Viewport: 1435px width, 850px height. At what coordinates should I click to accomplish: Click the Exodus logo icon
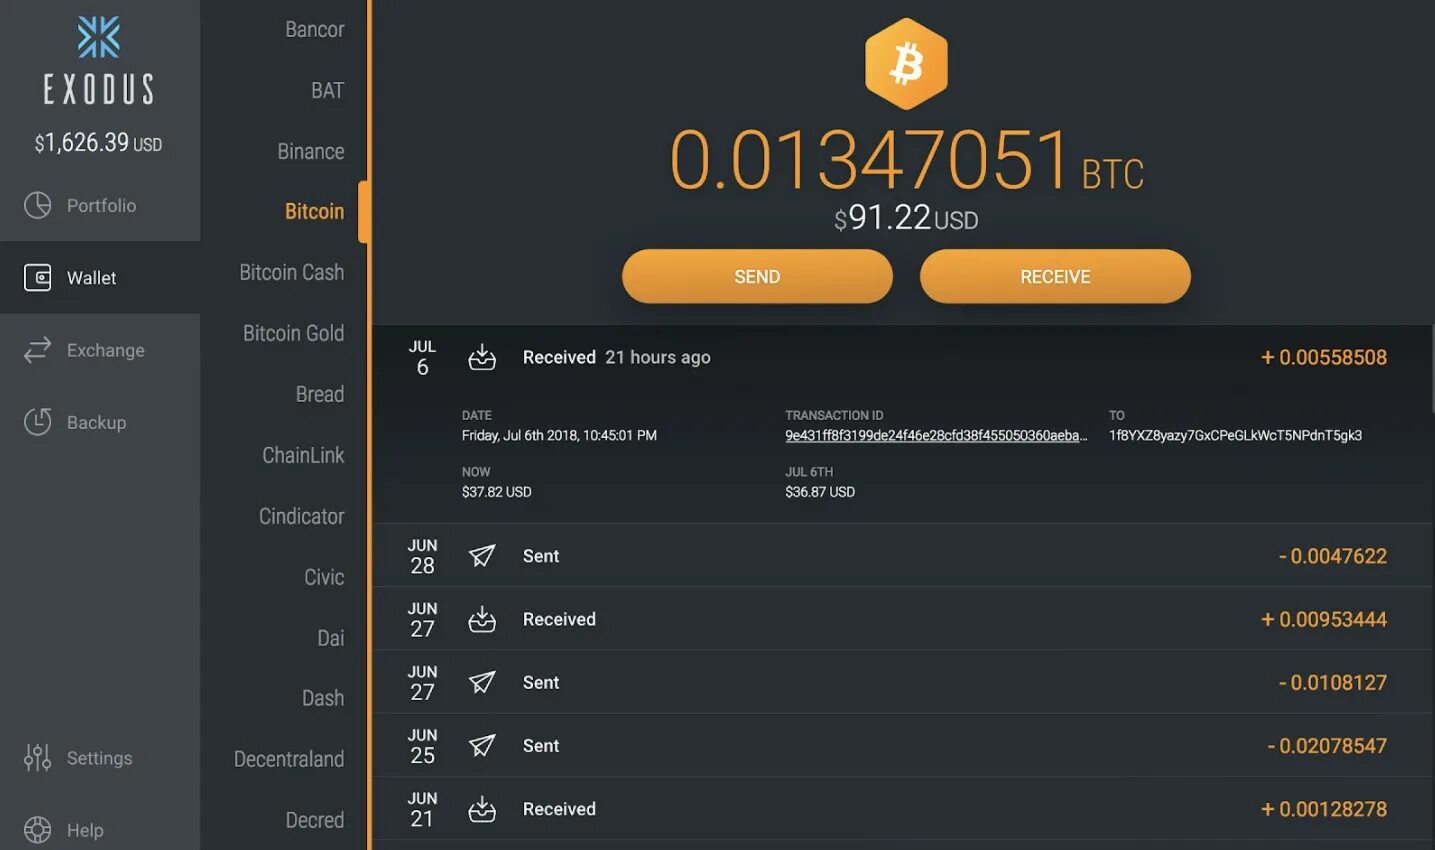tap(99, 38)
